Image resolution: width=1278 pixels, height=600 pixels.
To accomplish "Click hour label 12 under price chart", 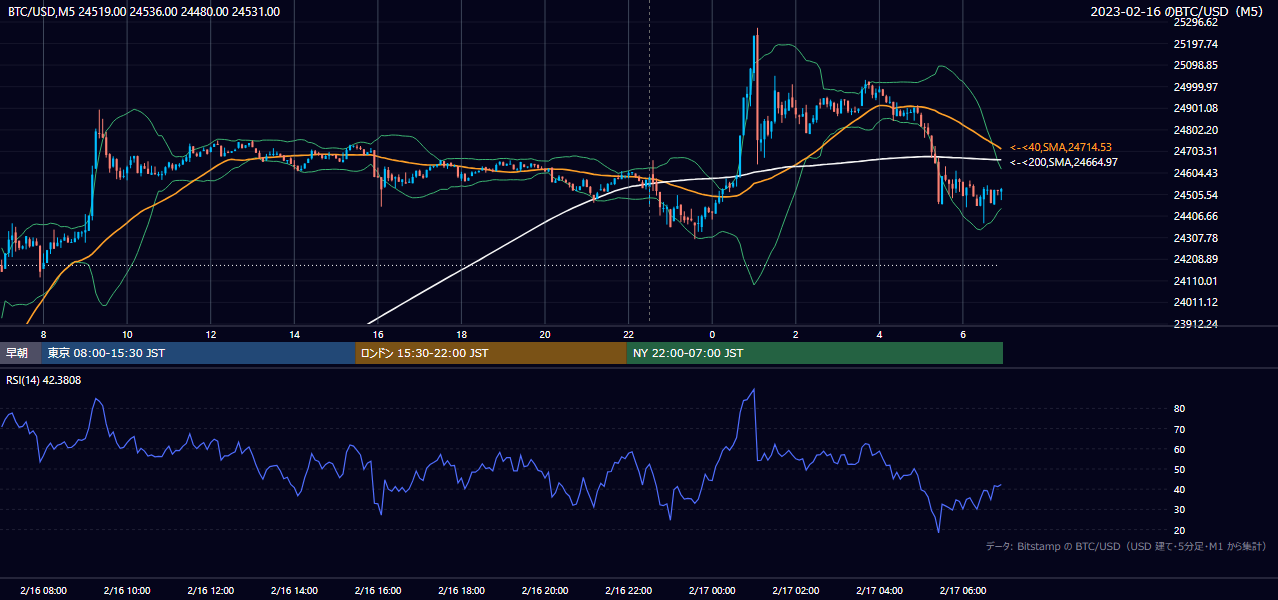I will click(211, 334).
